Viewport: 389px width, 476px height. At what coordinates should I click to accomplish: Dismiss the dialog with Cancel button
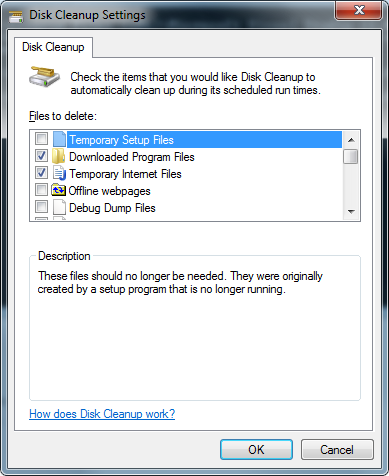pyautogui.click(x=337, y=450)
